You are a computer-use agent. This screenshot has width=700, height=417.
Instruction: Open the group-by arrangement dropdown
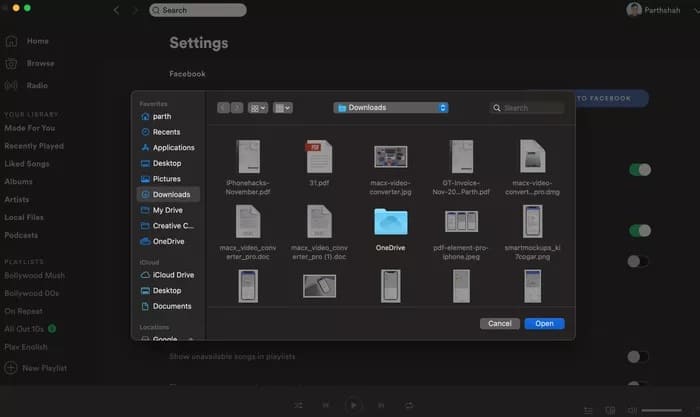(x=283, y=108)
